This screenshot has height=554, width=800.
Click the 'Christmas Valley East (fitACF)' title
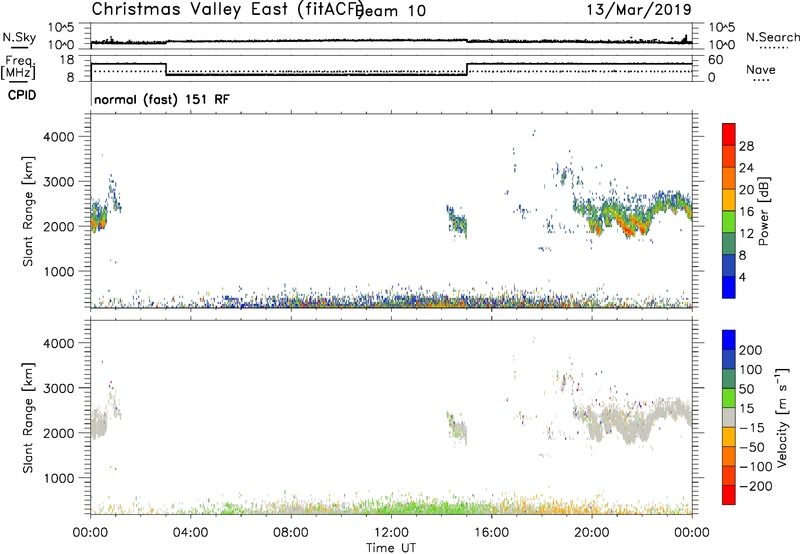227,9
